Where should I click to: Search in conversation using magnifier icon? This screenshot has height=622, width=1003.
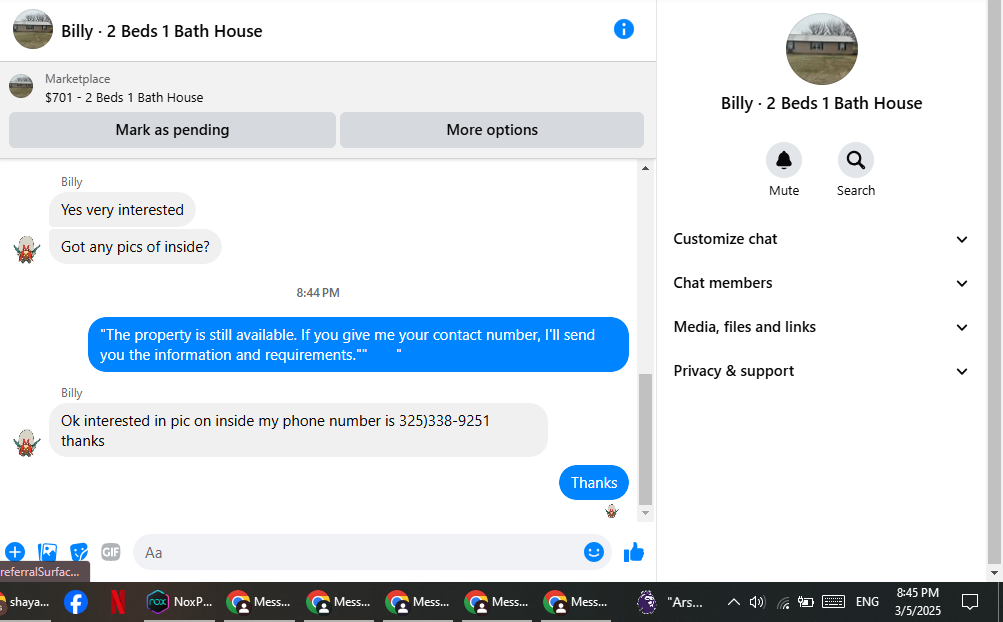tap(856, 160)
